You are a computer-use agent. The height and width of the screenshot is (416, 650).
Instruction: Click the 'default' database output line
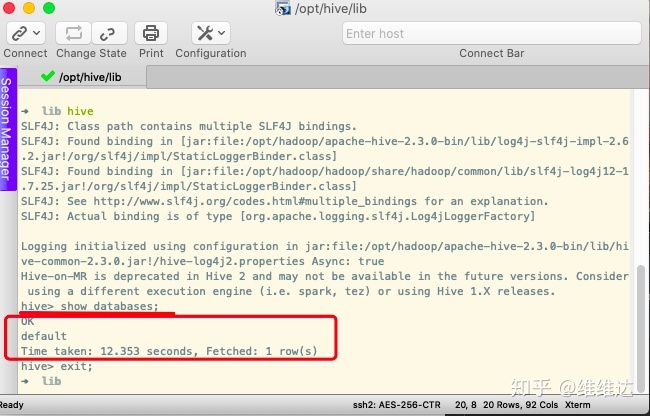tap(44, 336)
